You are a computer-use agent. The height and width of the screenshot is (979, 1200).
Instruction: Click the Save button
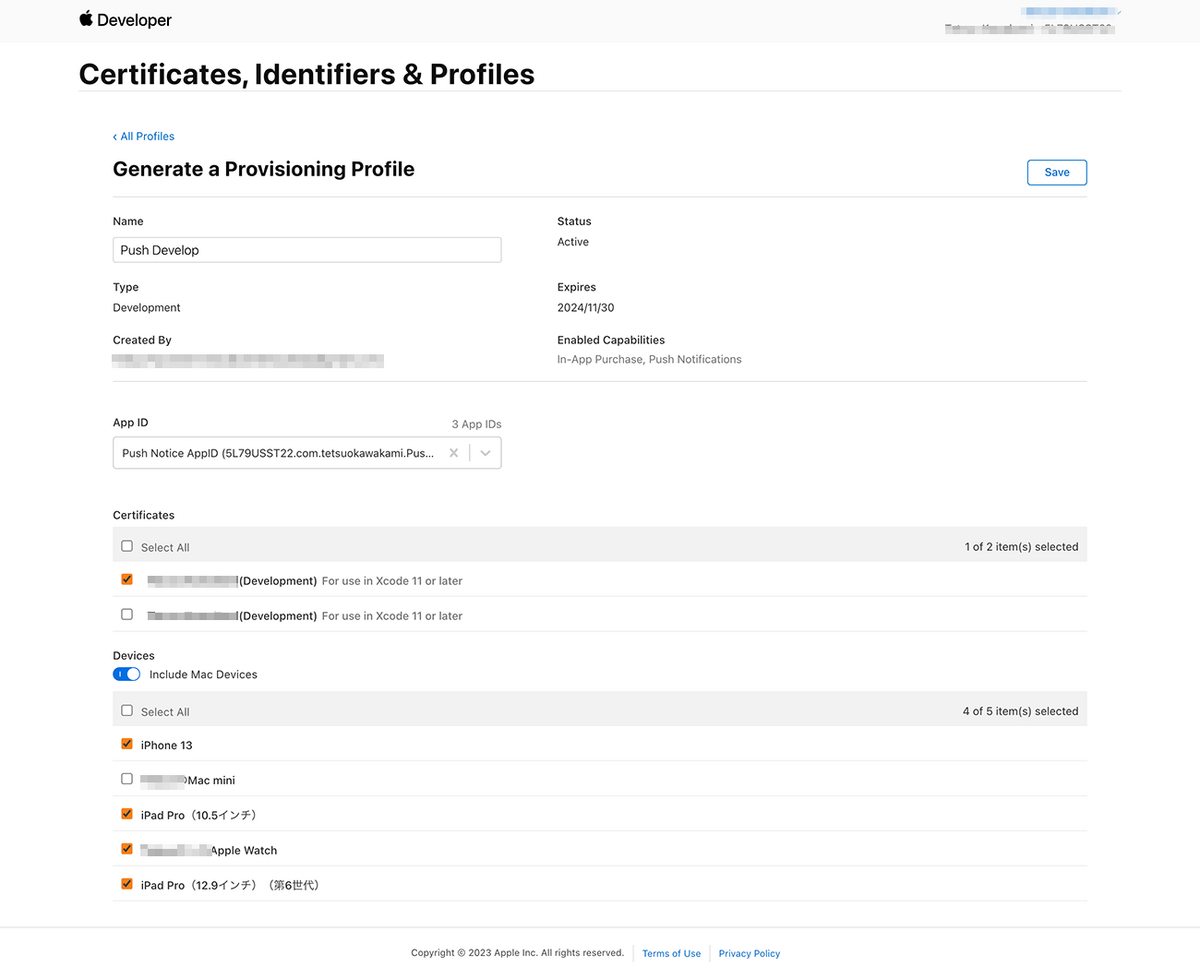point(1056,172)
